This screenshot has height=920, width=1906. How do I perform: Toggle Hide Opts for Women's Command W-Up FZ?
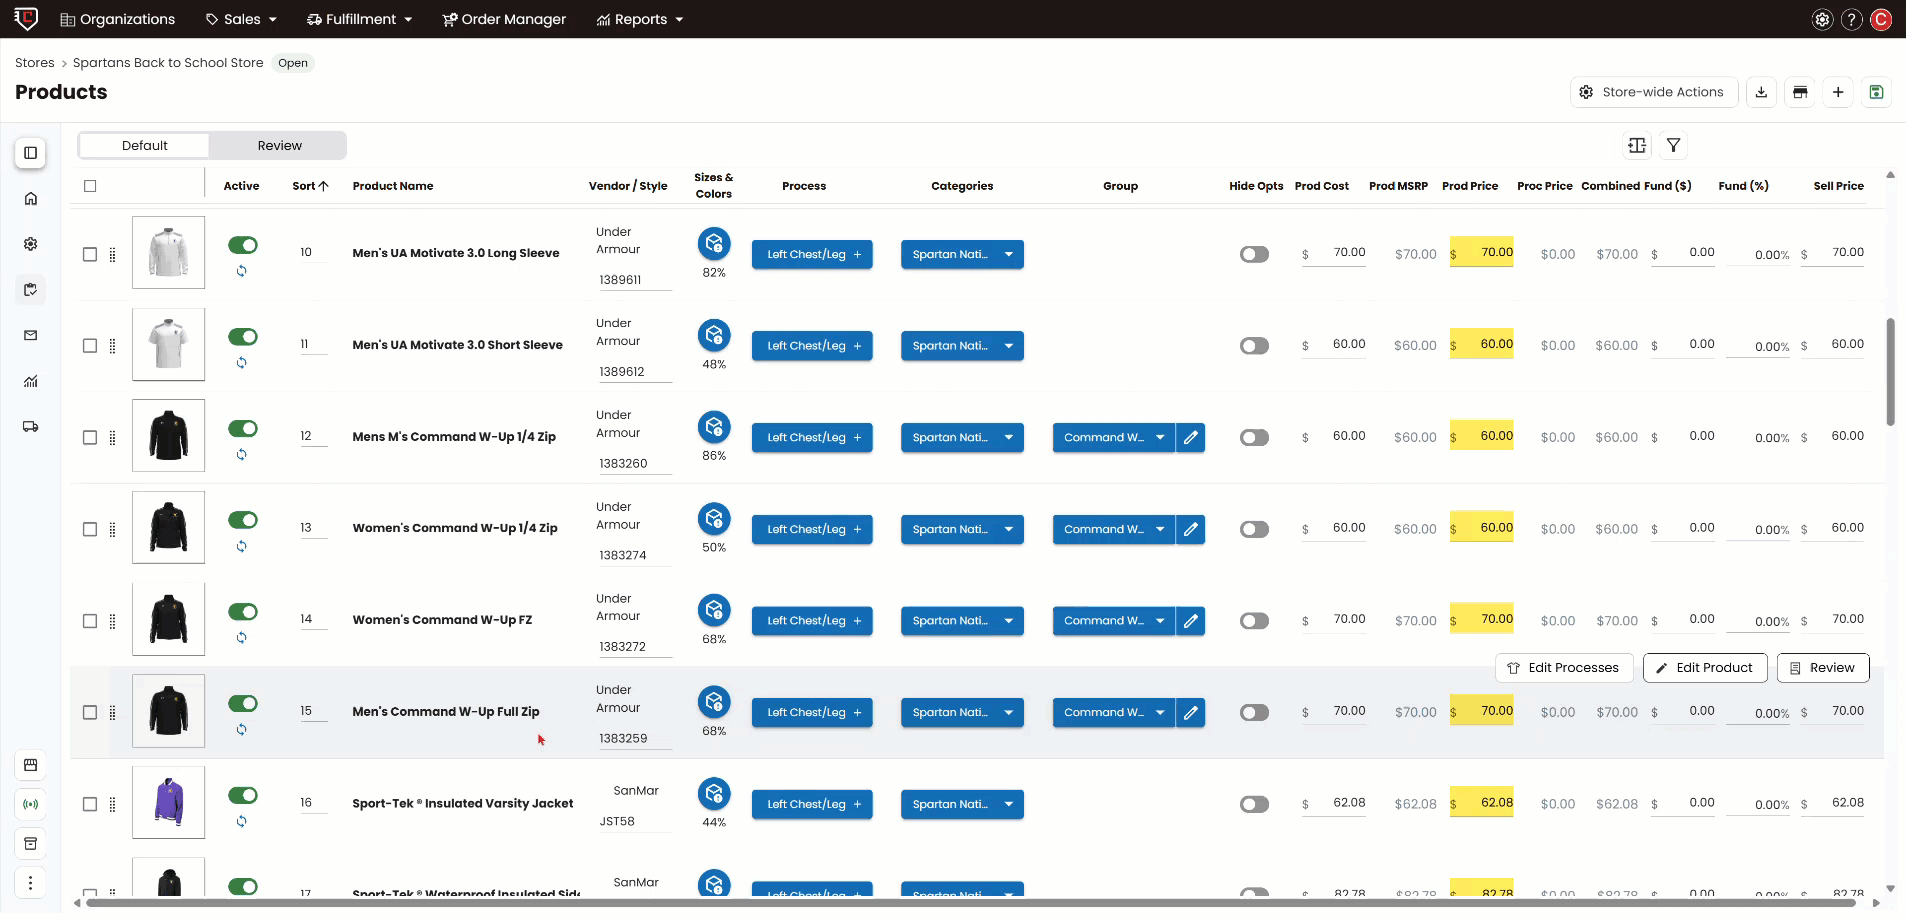1254,621
